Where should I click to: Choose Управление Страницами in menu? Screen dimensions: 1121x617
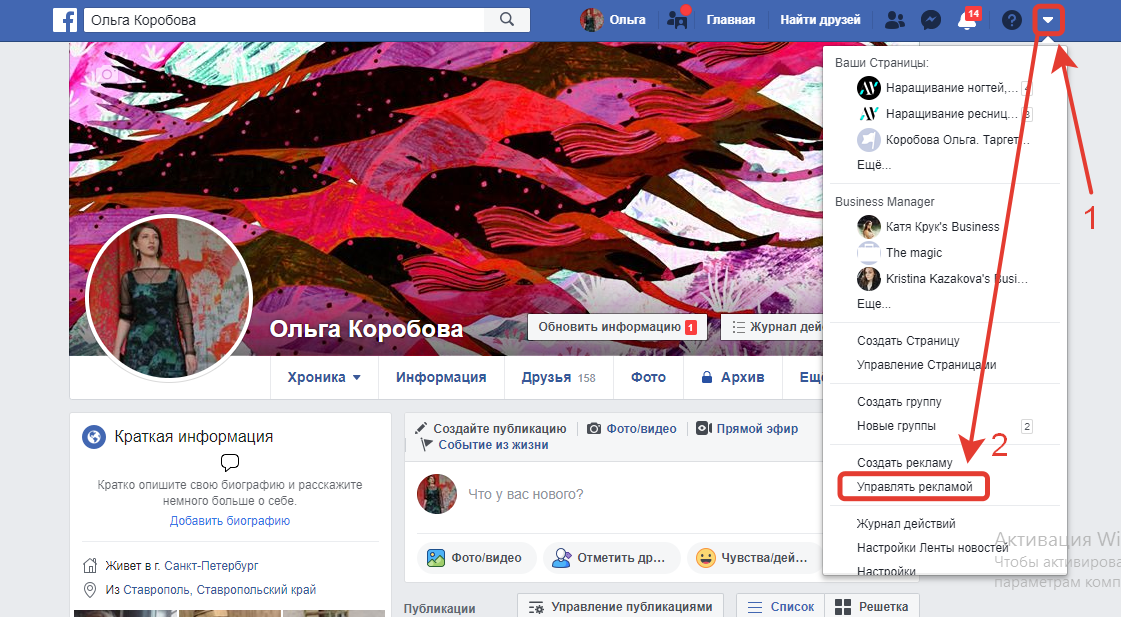click(927, 365)
